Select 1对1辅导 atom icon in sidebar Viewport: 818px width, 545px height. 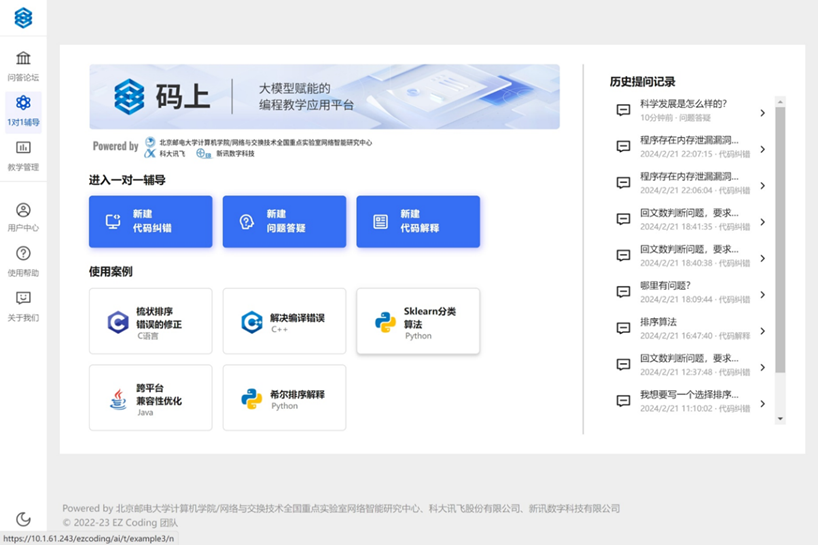click(x=23, y=103)
